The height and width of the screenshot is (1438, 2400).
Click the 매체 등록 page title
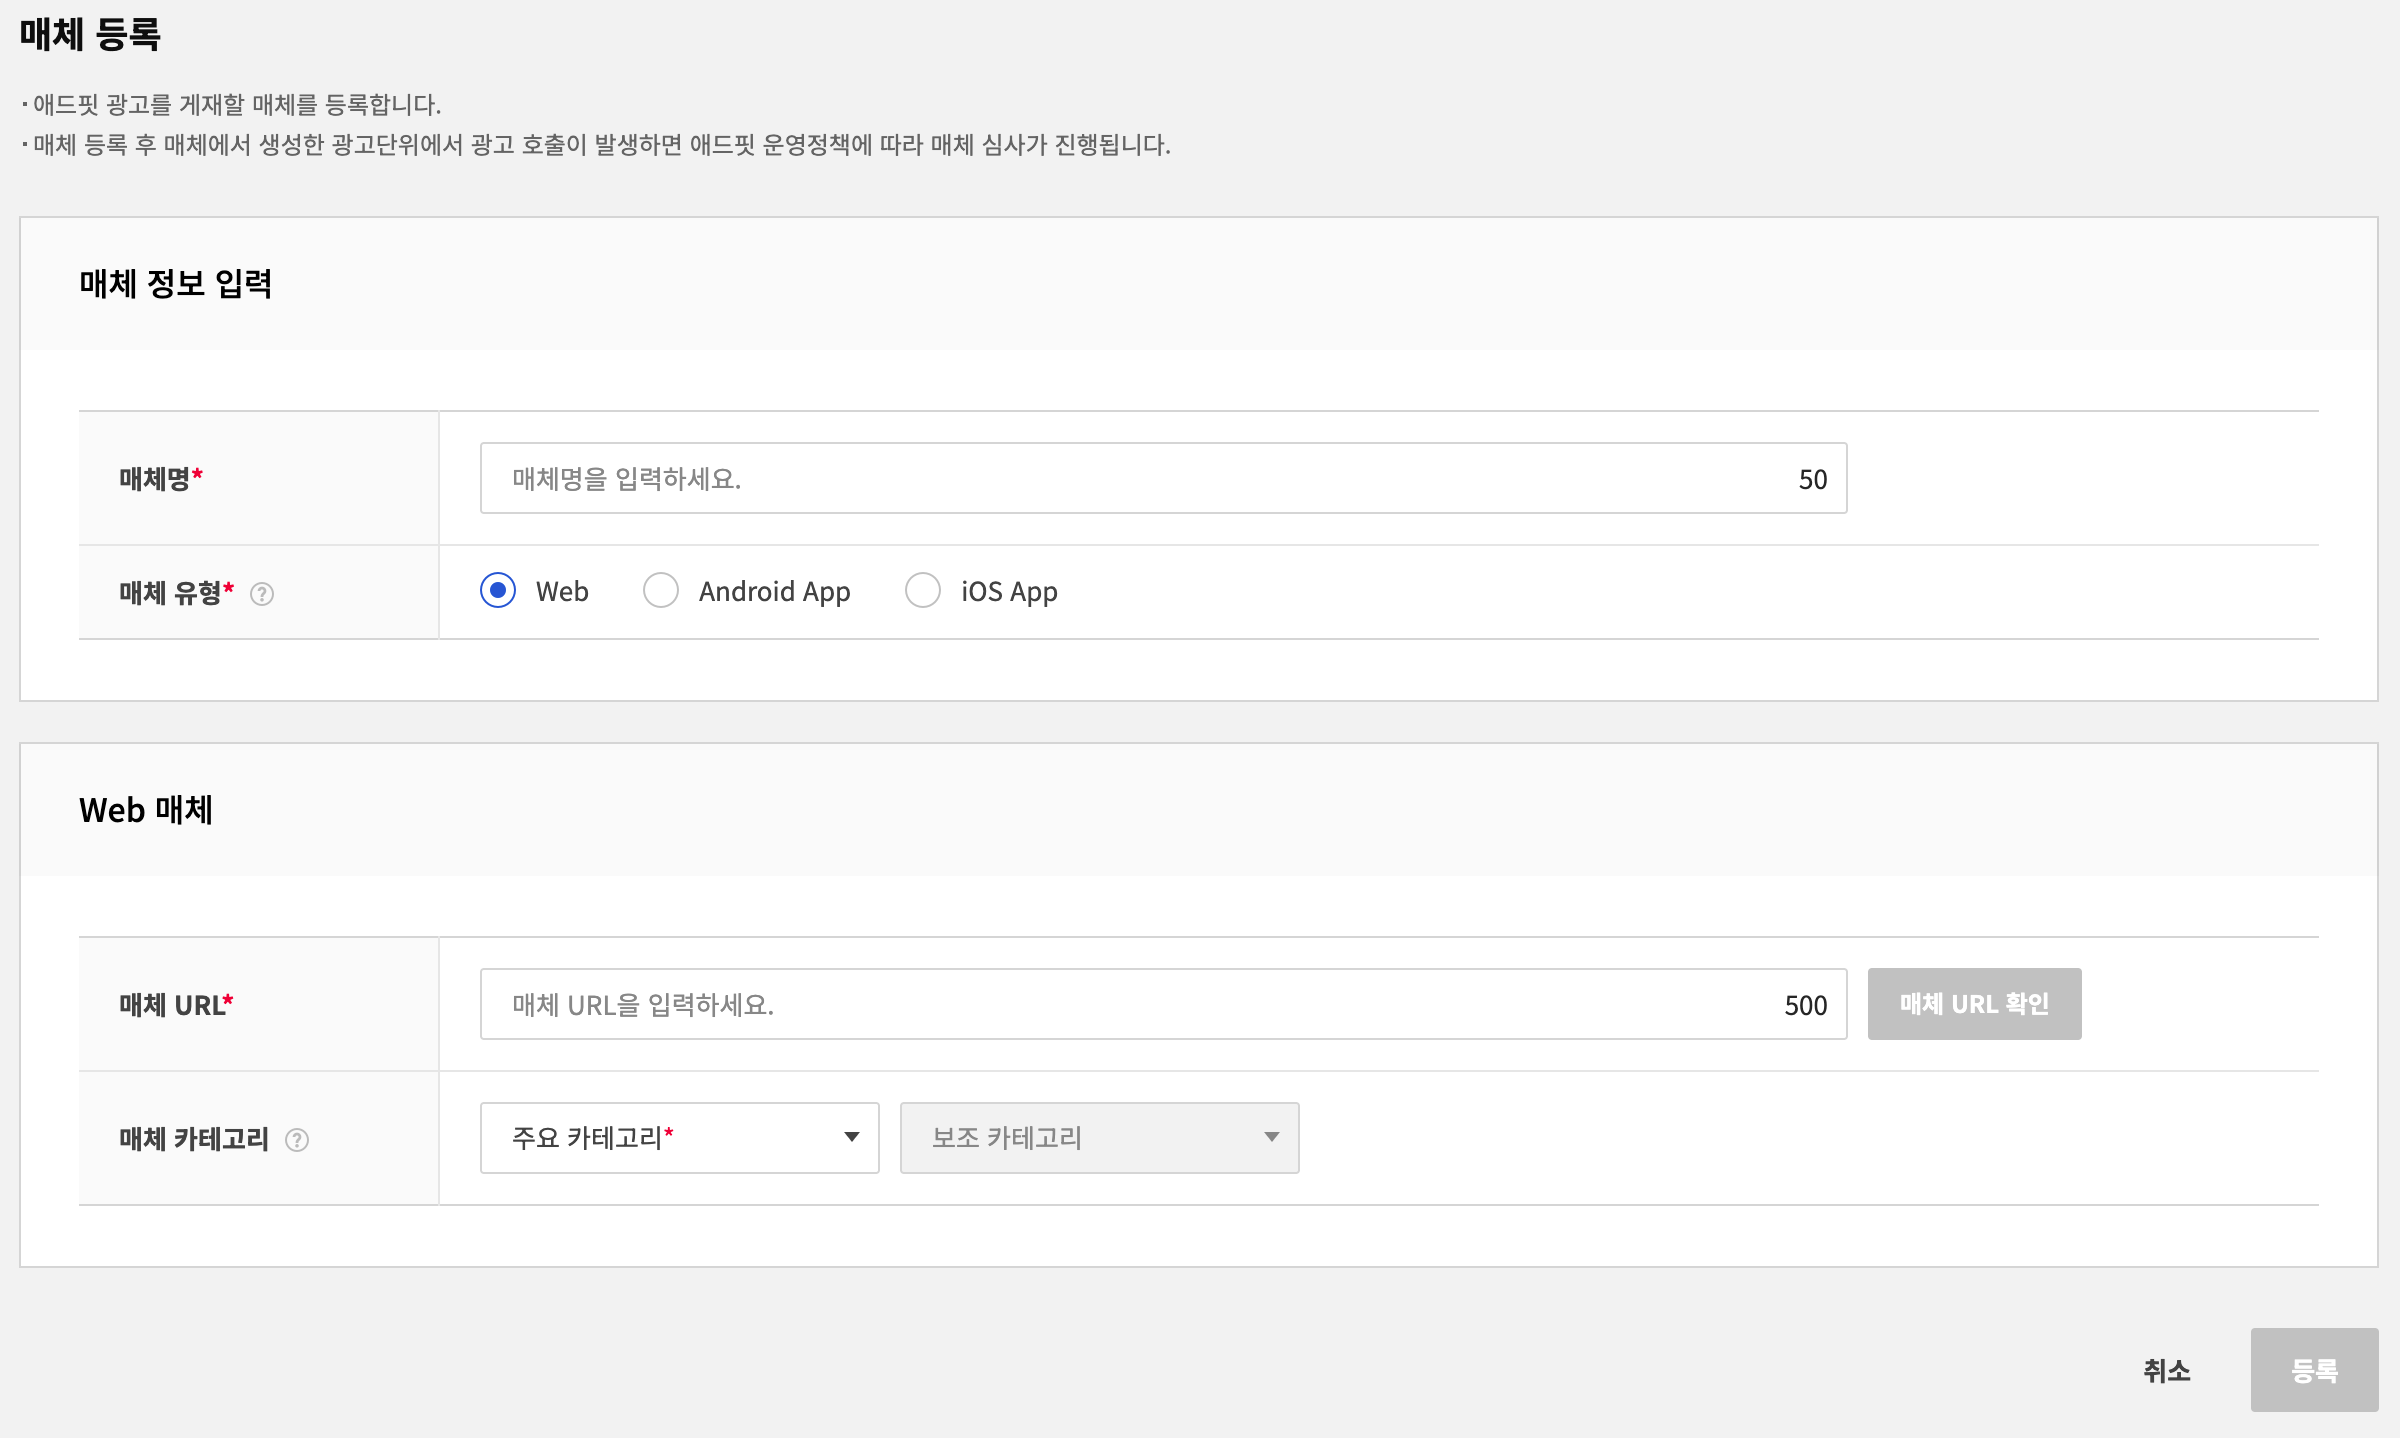[90, 35]
